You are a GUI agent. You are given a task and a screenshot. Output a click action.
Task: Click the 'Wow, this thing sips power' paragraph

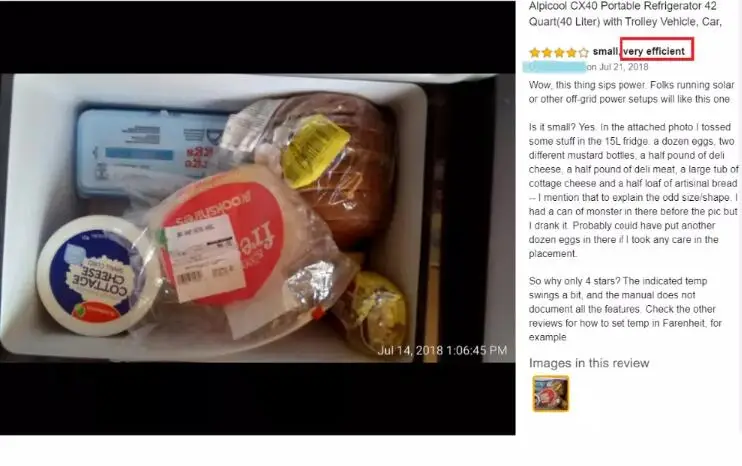(631, 92)
